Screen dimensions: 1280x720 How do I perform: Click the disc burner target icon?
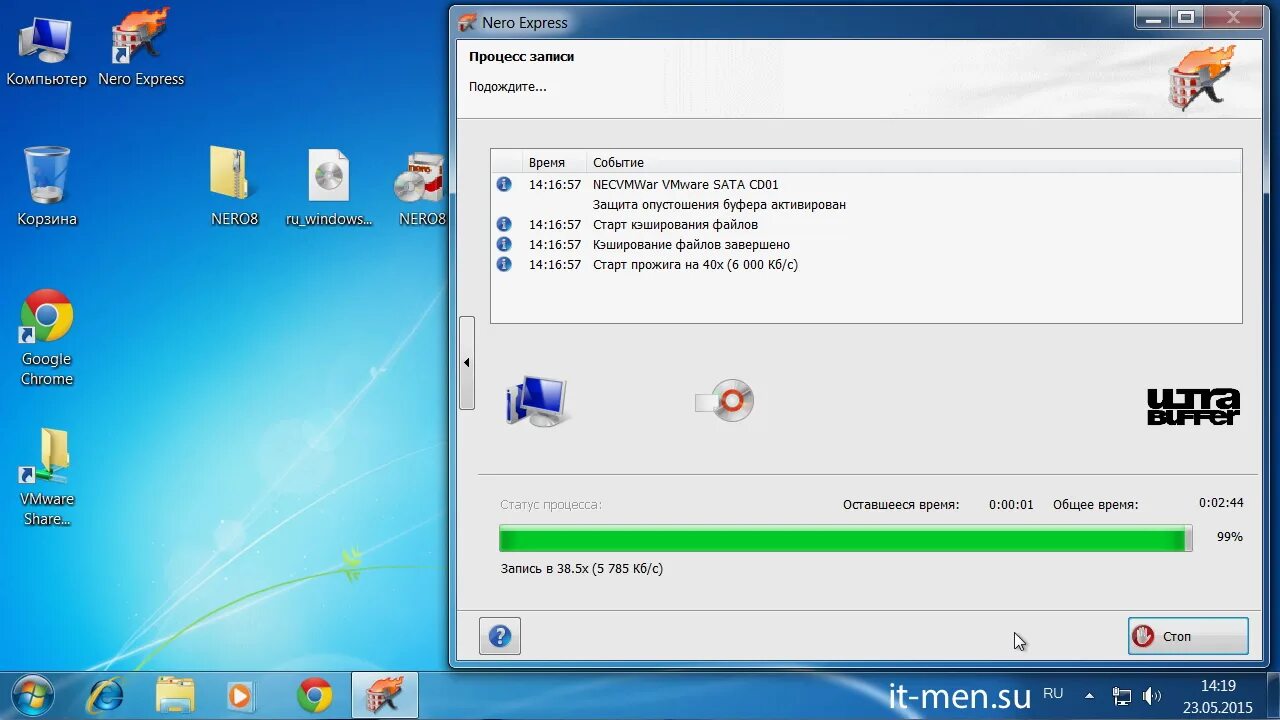pyautogui.click(x=725, y=401)
